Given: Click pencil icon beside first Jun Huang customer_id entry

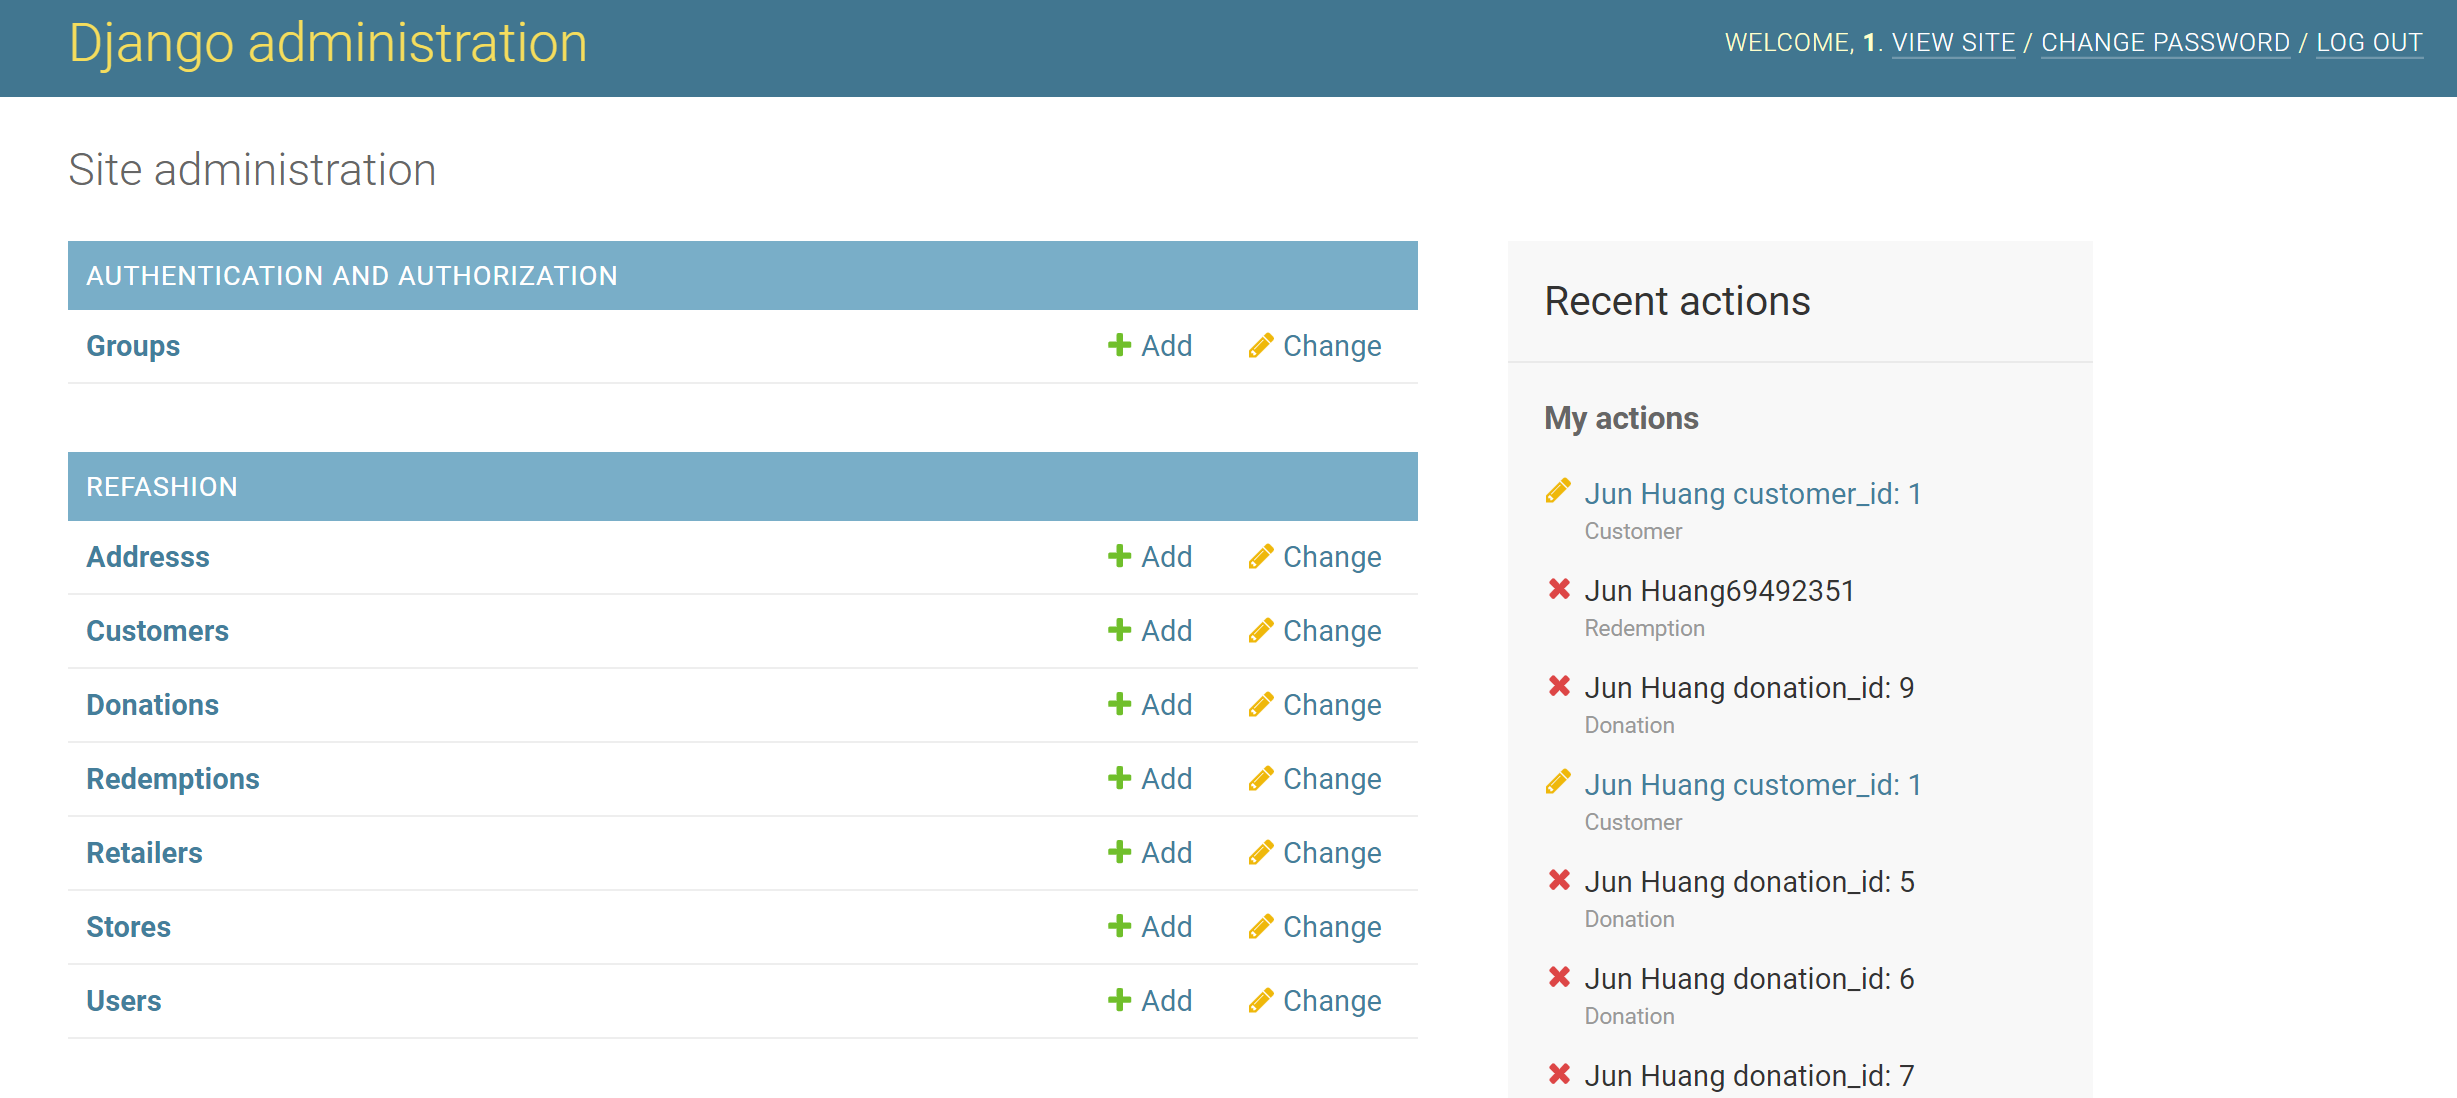Looking at the screenshot, I should (x=1558, y=491).
